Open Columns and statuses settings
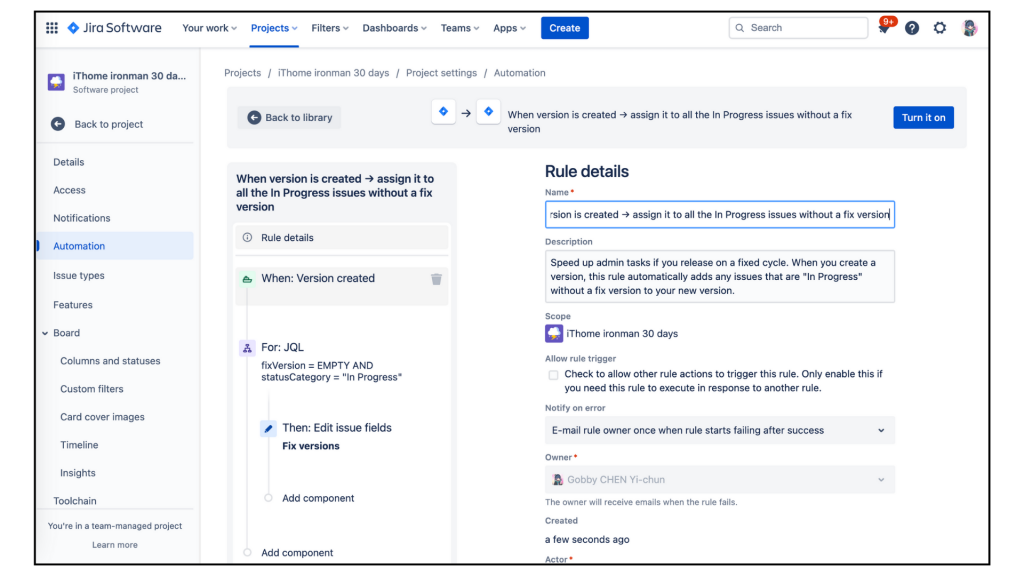1024x576 pixels. click(x=110, y=361)
